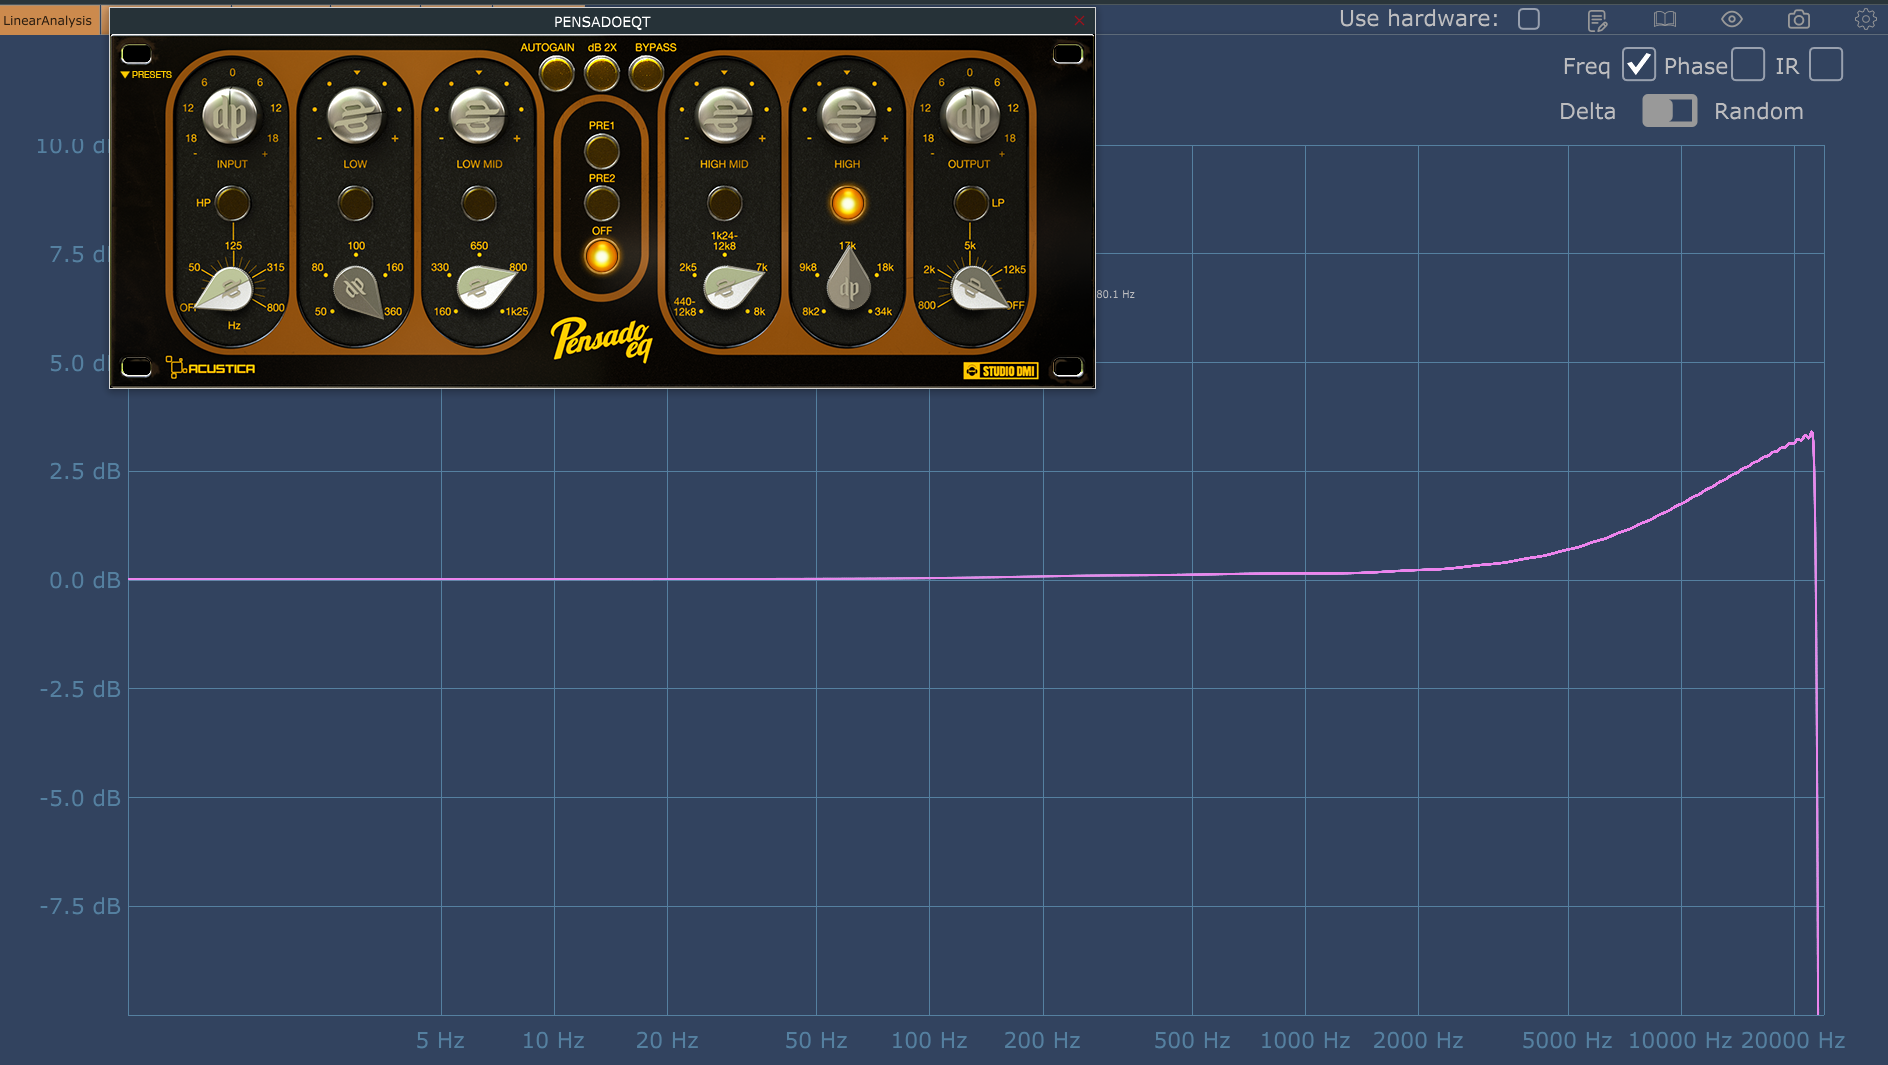
Task: Enable the LOW band on button
Action: [355, 203]
